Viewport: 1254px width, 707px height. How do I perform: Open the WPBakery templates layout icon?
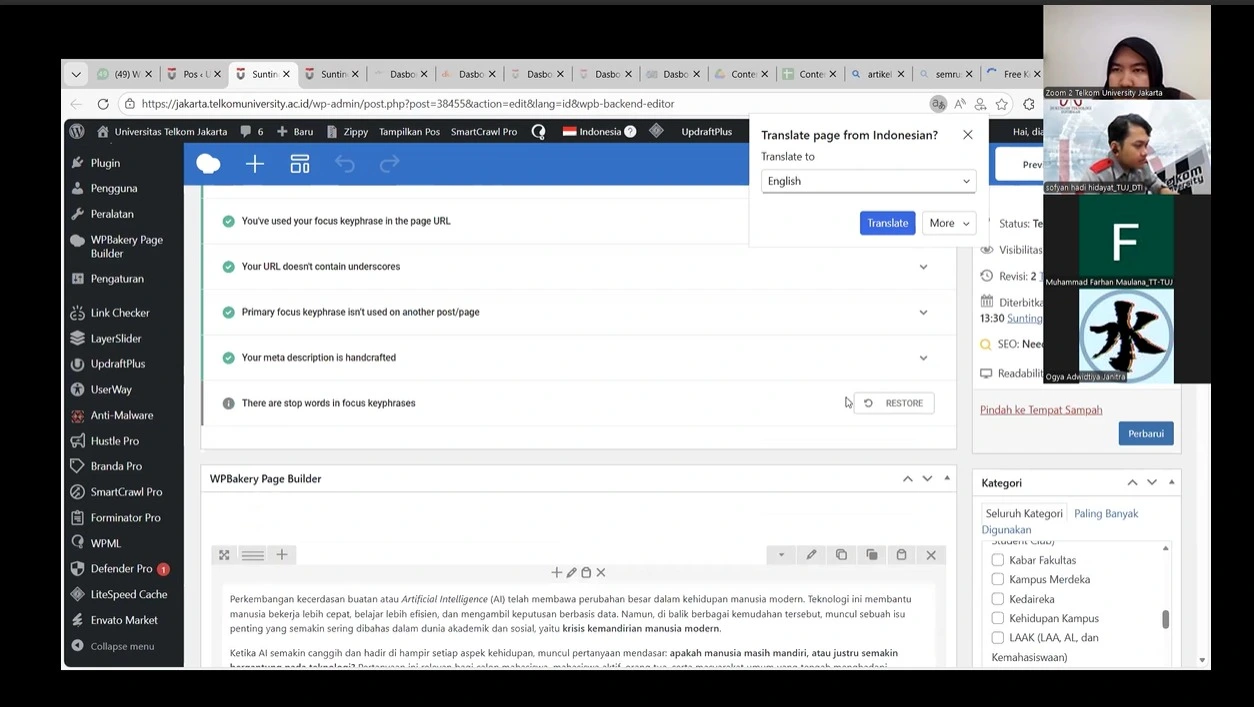300,164
